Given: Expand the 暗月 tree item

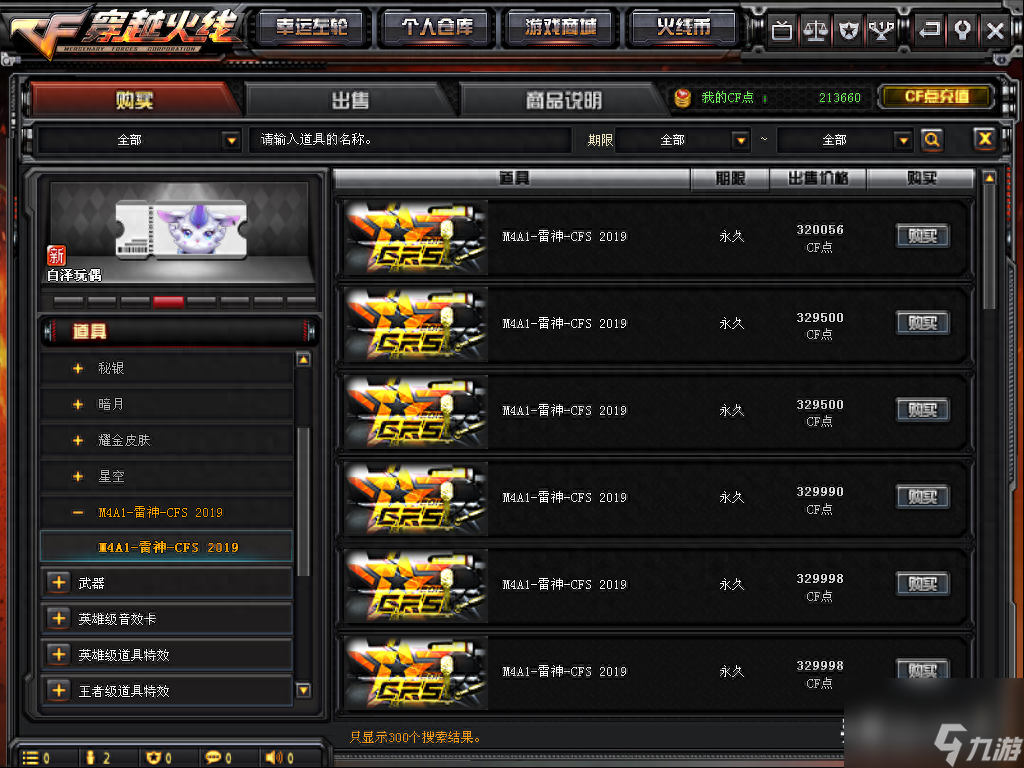Looking at the screenshot, I should click(x=78, y=404).
